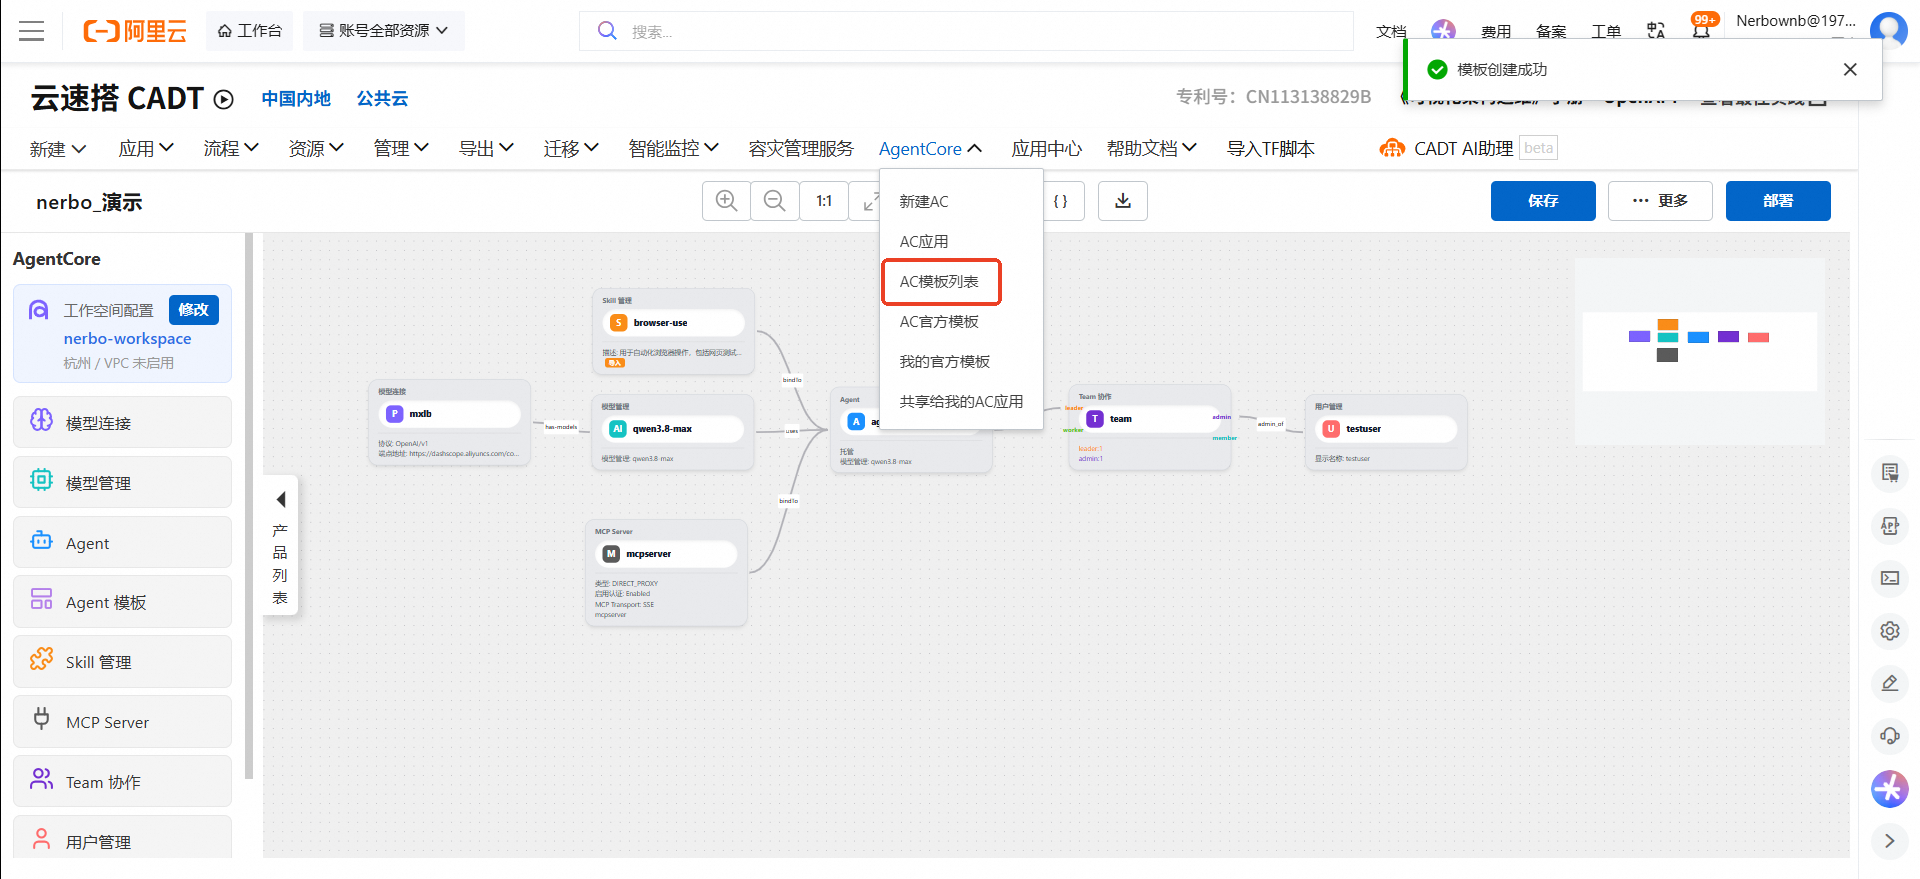Open the 帮助文档 menu
Image resolution: width=1920 pixels, height=879 pixels.
pos(1152,149)
